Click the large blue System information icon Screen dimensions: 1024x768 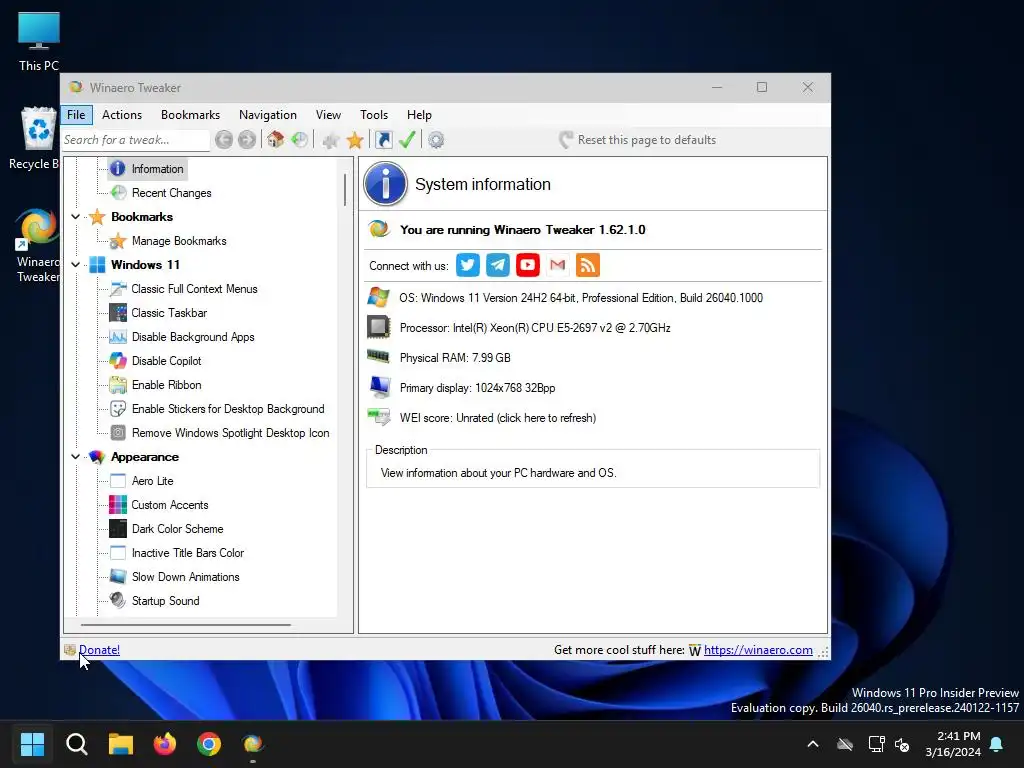pos(385,184)
